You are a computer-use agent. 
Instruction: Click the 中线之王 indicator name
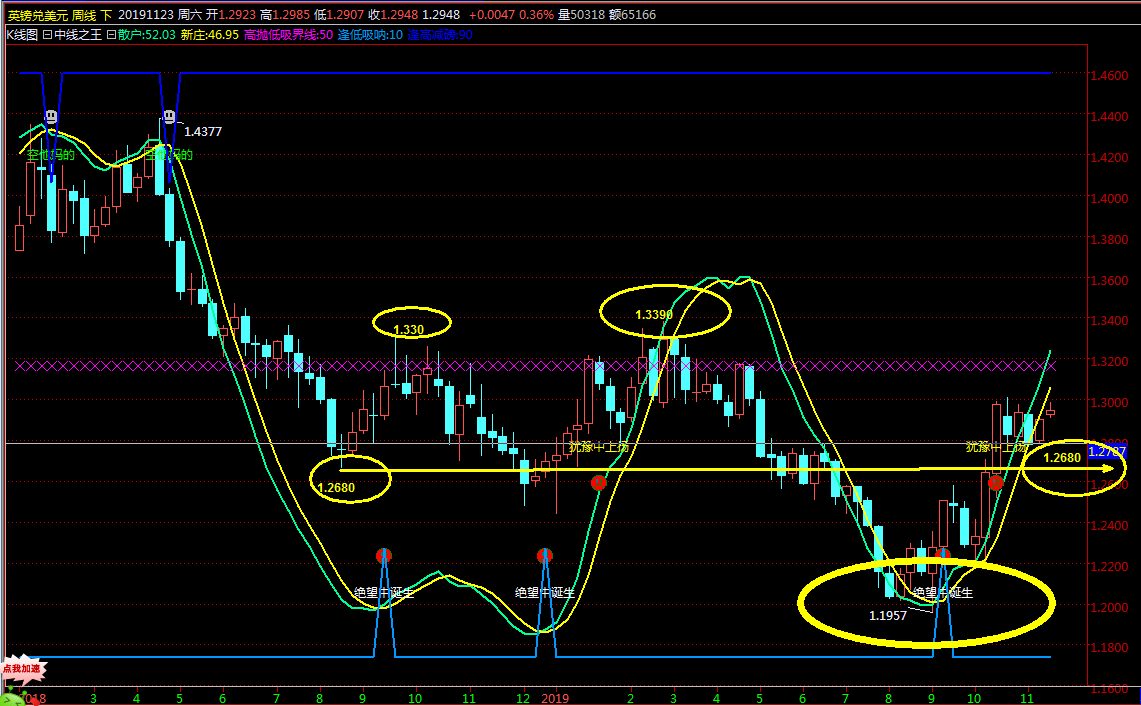pos(78,35)
